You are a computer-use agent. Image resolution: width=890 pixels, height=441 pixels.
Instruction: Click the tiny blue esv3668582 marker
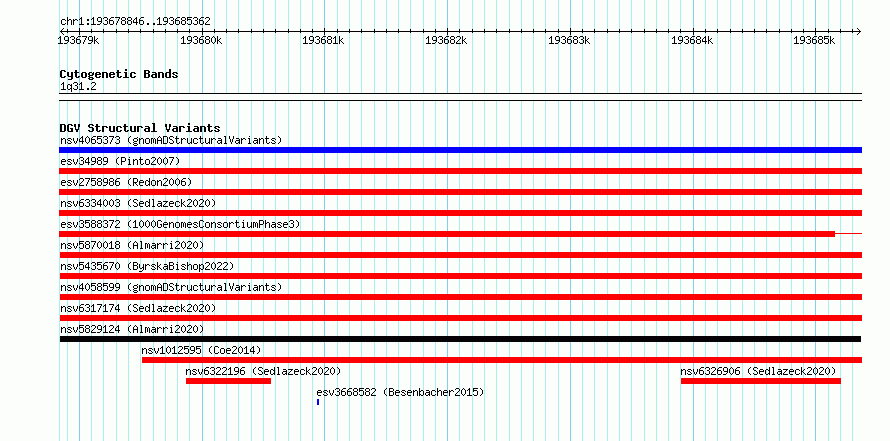318,402
